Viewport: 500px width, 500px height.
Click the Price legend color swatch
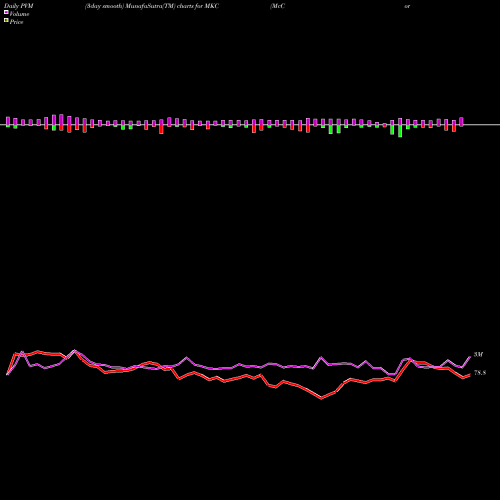point(6,21)
